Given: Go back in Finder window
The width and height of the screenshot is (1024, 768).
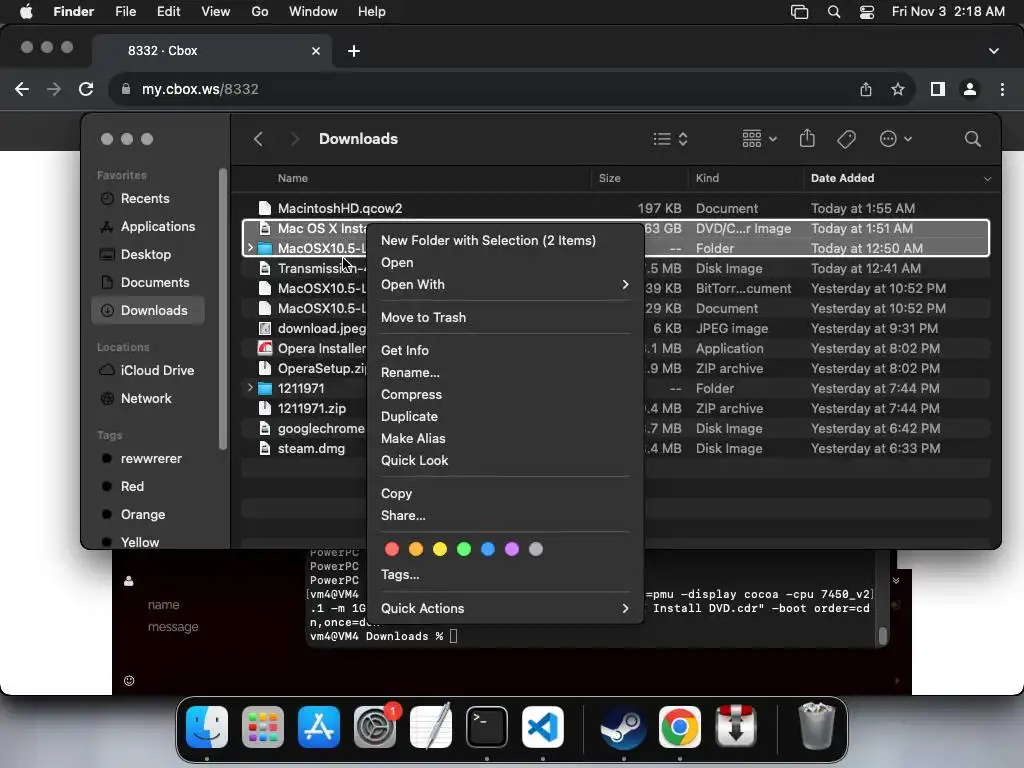Looking at the screenshot, I should (x=259, y=138).
